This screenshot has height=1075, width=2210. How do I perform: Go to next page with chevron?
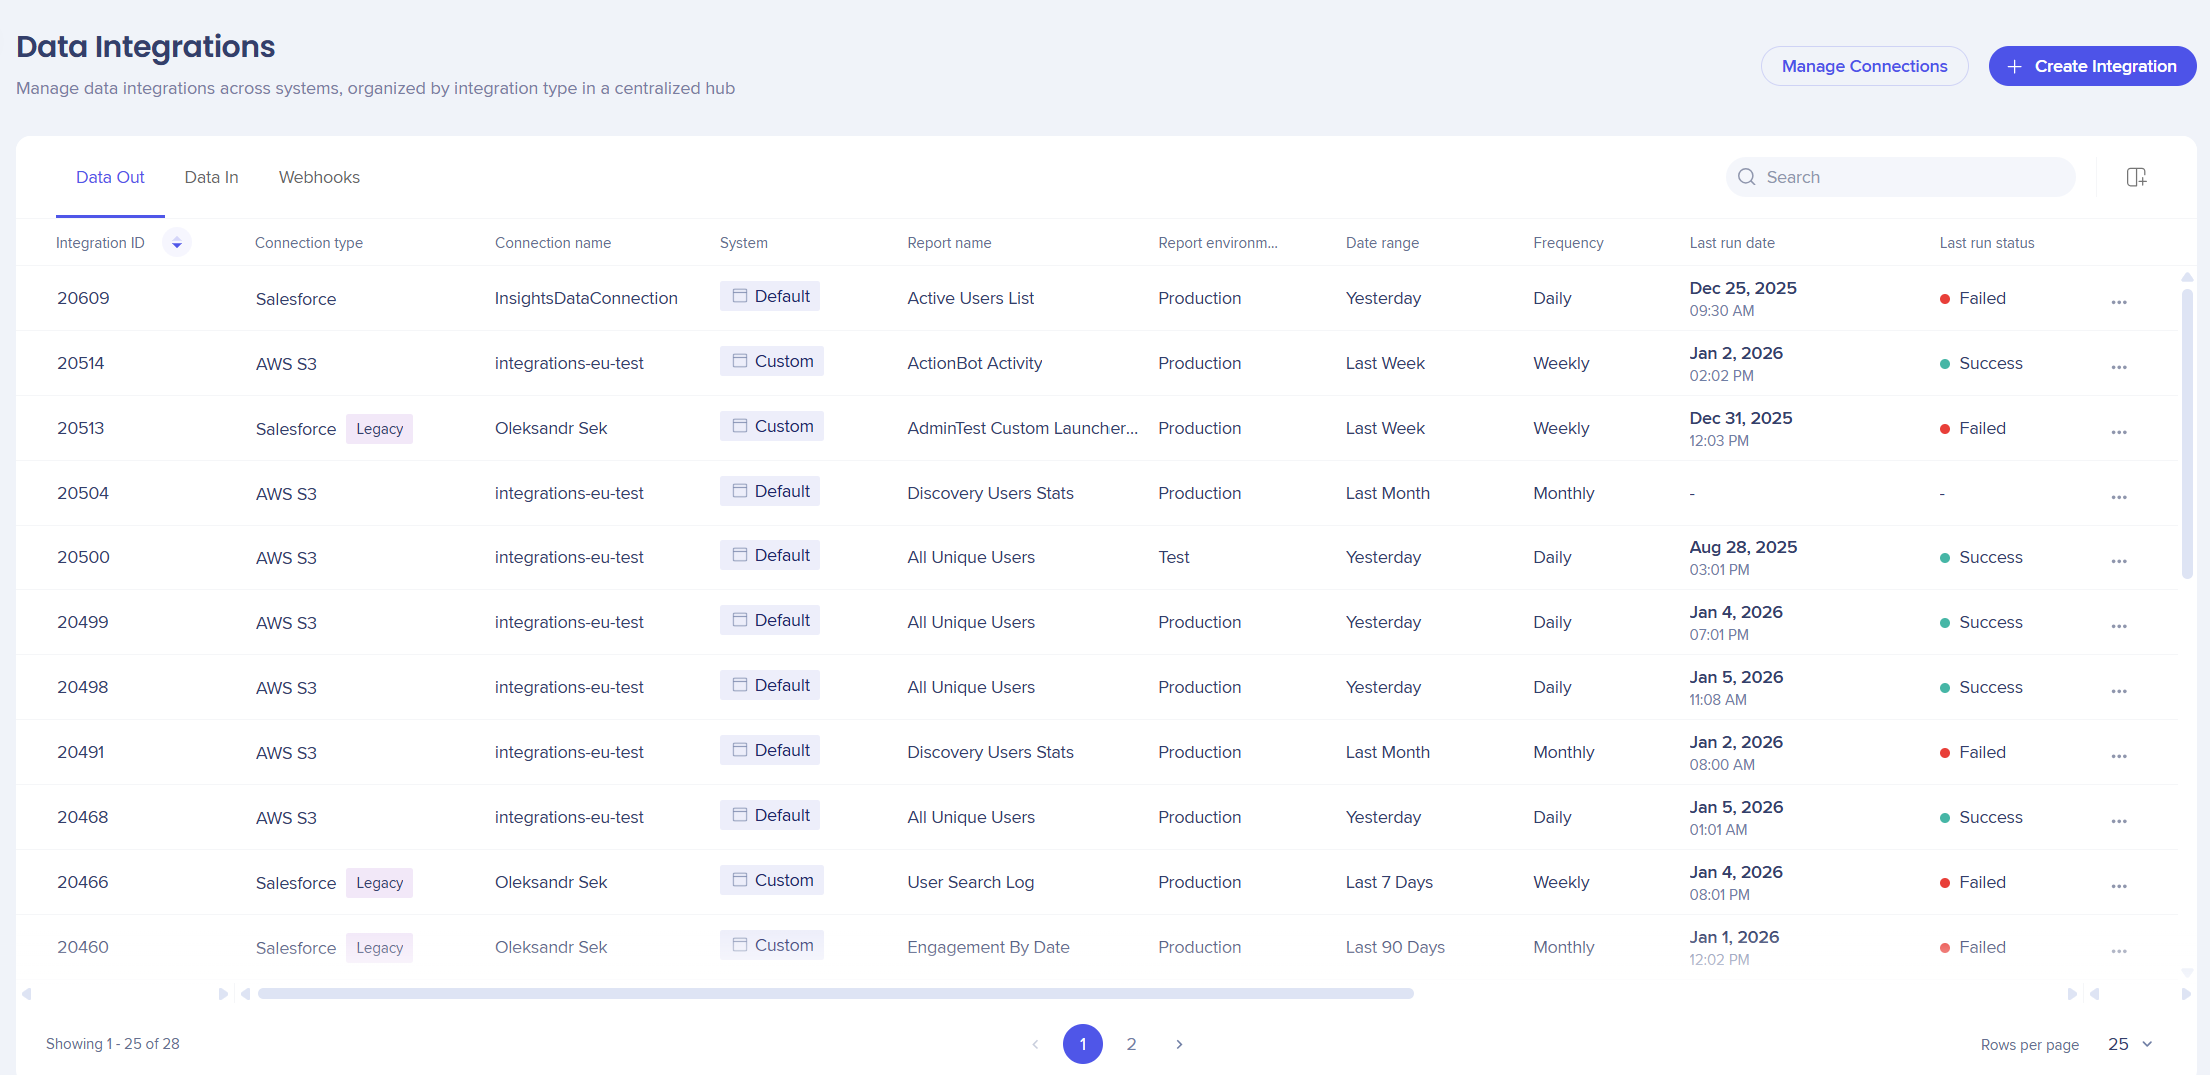tap(1179, 1044)
